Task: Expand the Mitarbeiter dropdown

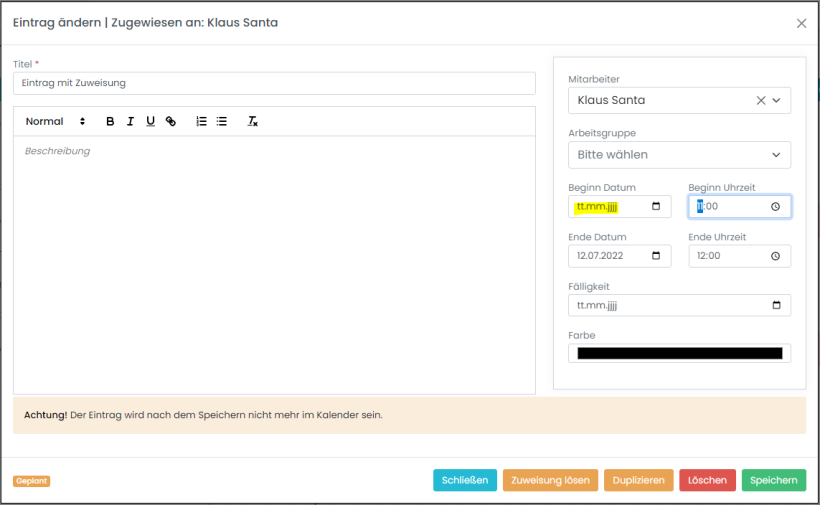Action: point(777,101)
